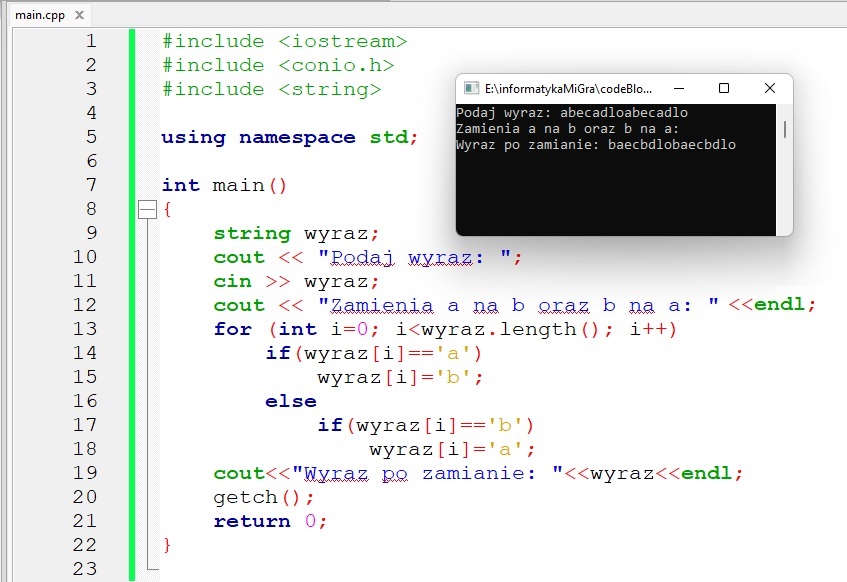Click line number 13 in the gutter
The width and height of the screenshot is (847, 582).
point(85,329)
